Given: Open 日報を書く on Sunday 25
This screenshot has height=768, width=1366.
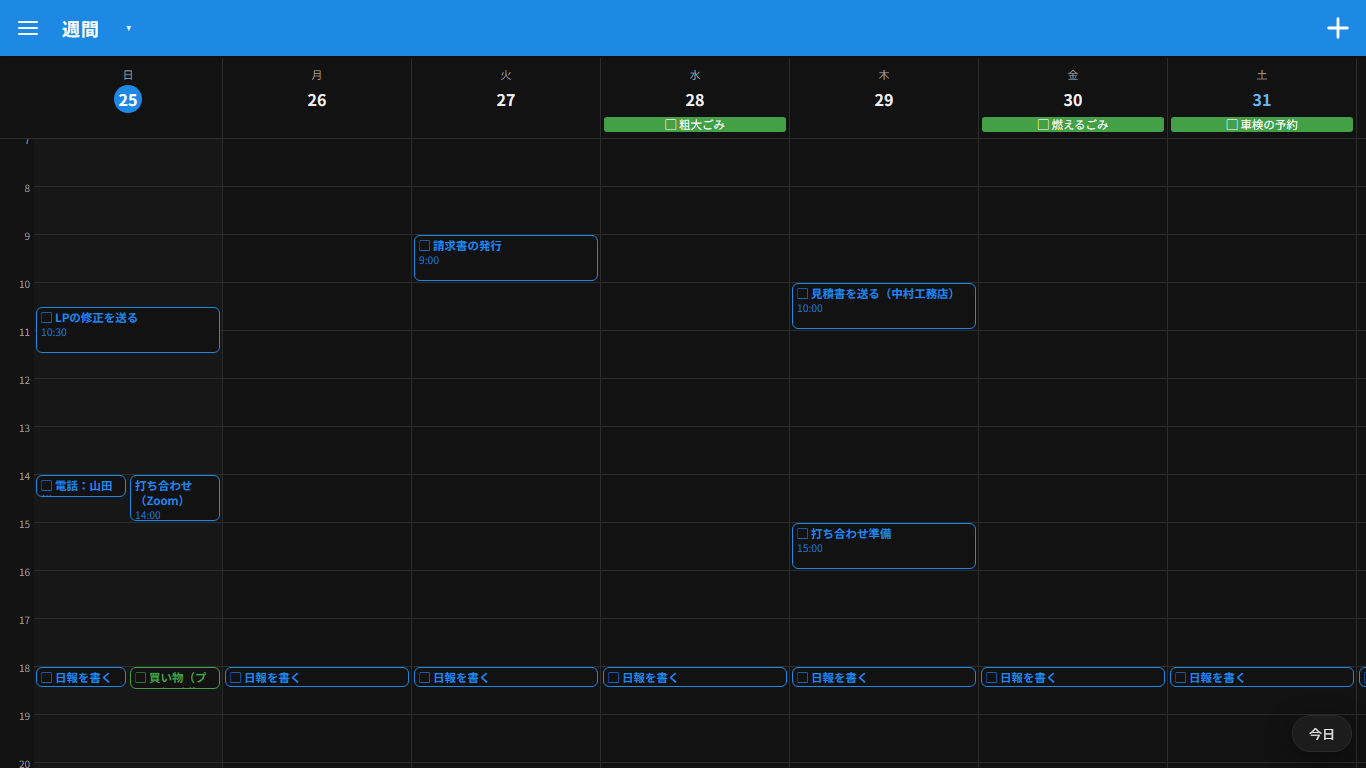Looking at the screenshot, I should click(81, 677).
